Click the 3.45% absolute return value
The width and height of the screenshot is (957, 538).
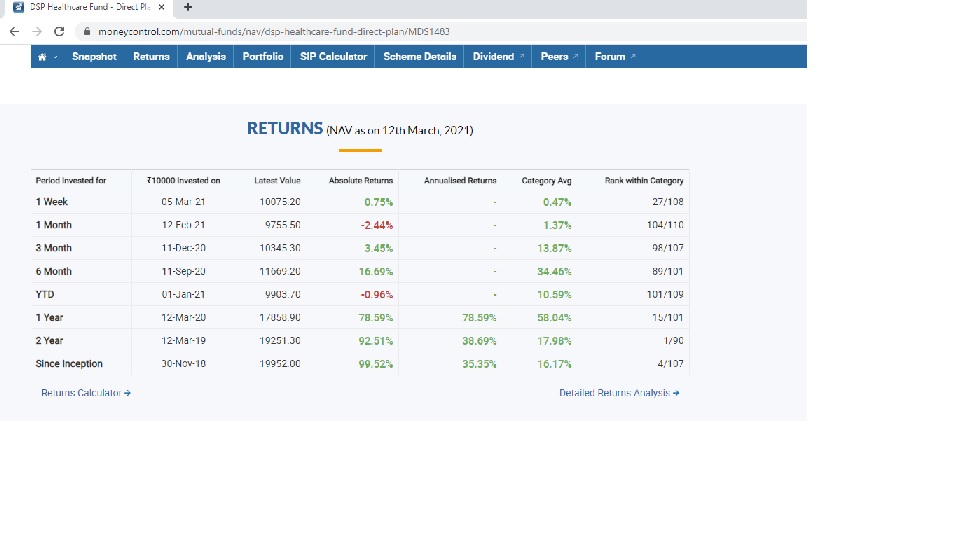point(378,249)
